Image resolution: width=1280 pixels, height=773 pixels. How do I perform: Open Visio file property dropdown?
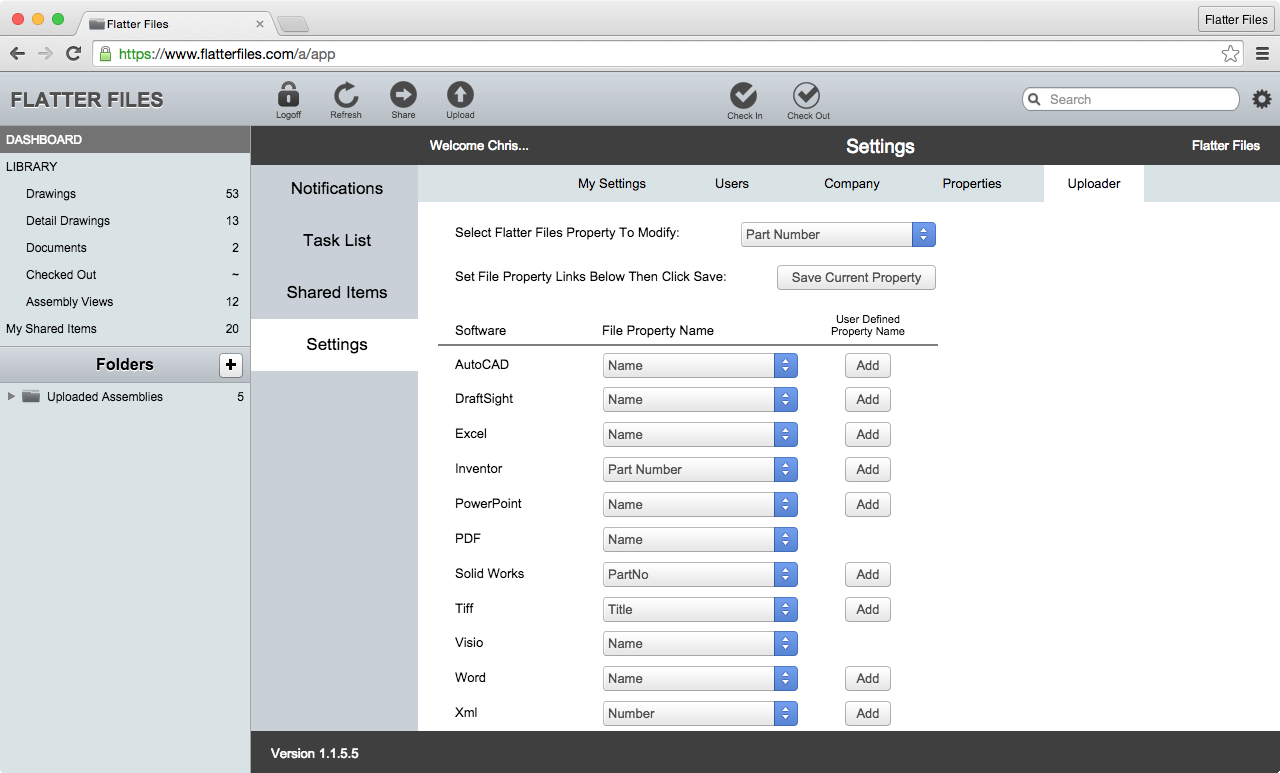[x=700, y=644]
